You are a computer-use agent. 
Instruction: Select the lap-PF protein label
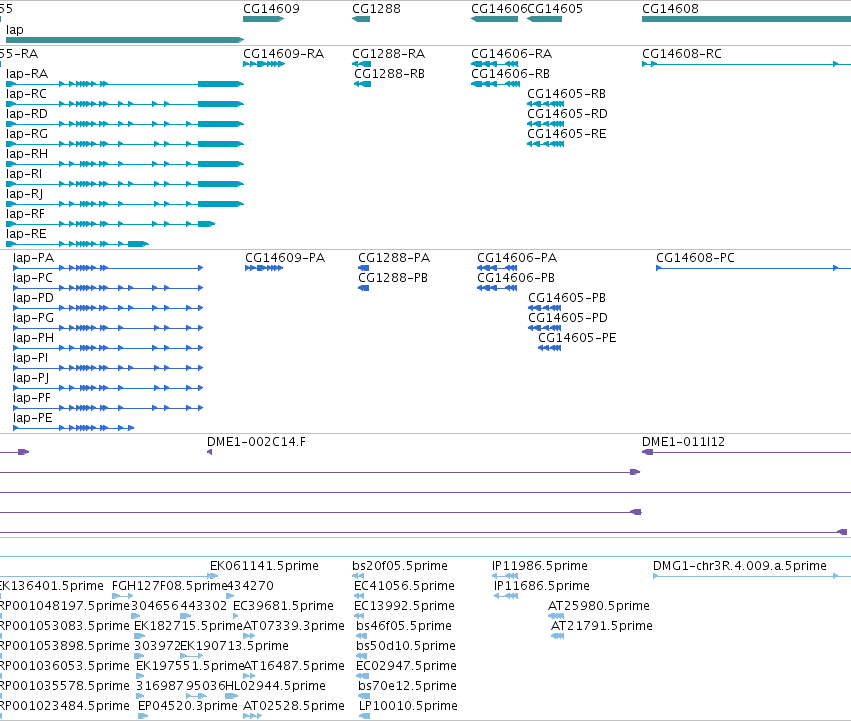point(32,398)
